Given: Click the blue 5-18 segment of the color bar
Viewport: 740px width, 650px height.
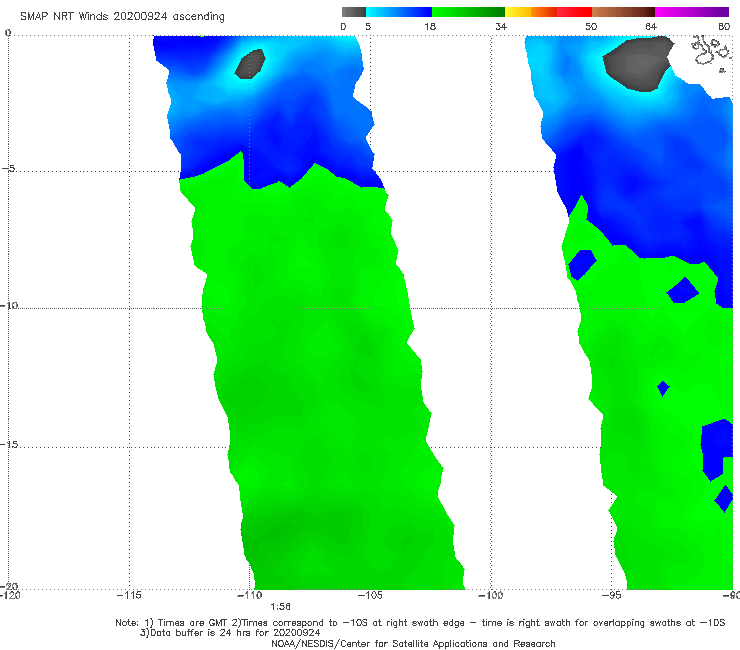Looking at the screenshot, I should pos(399,12).
